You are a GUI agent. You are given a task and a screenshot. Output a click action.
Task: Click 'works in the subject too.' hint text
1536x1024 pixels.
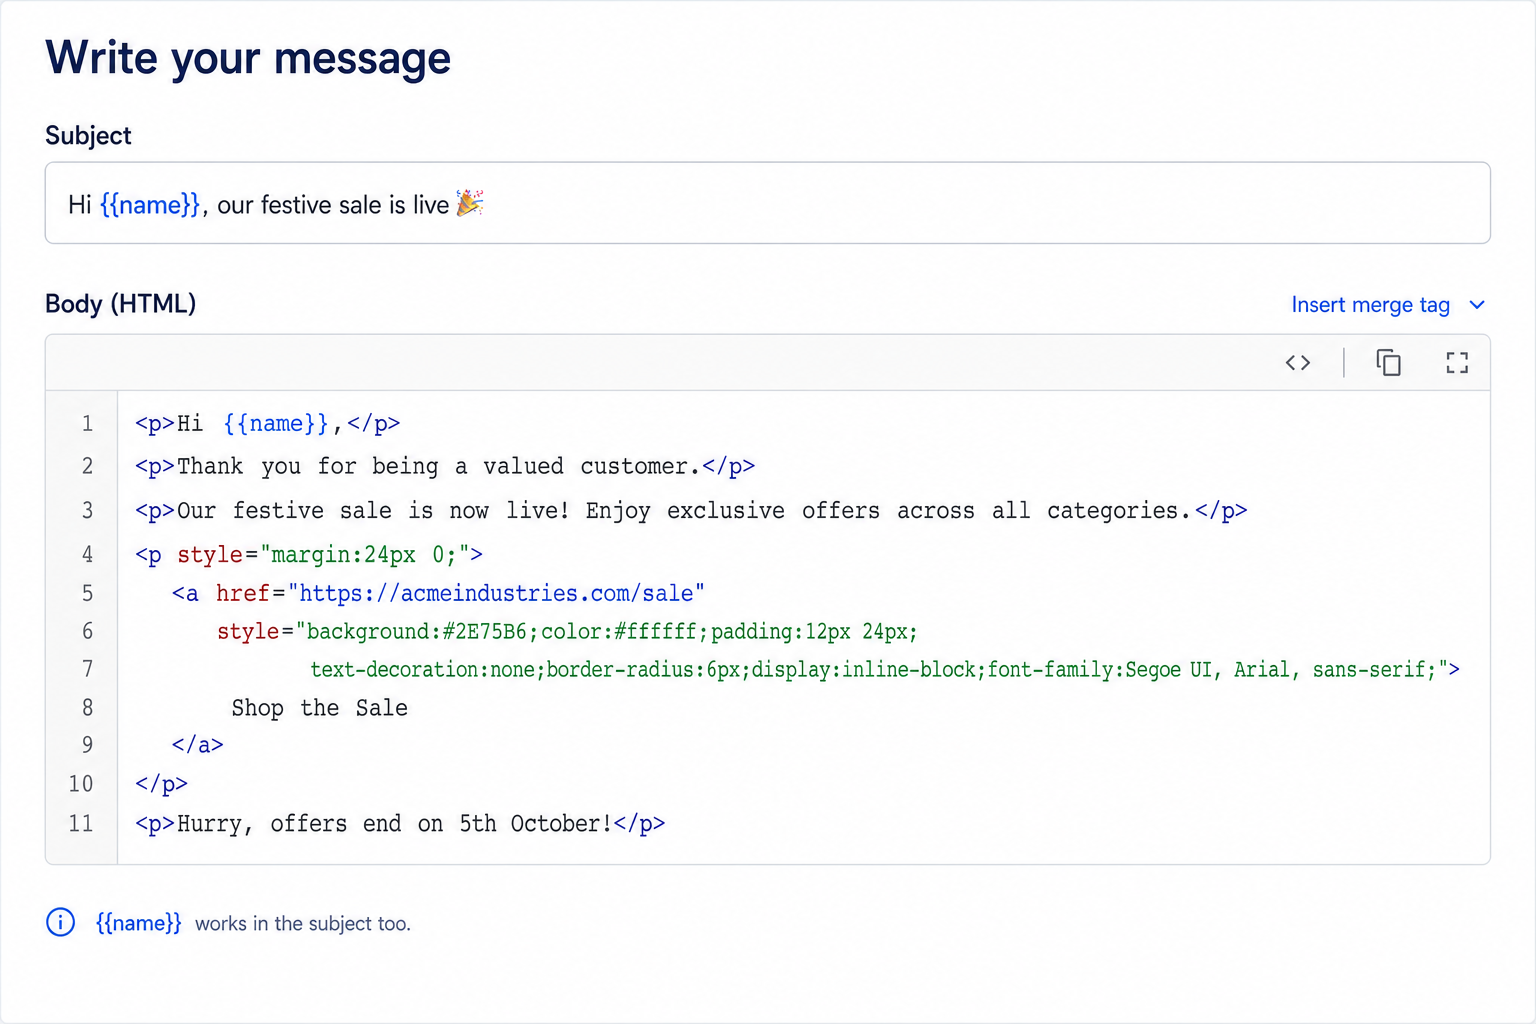[303, 924]
